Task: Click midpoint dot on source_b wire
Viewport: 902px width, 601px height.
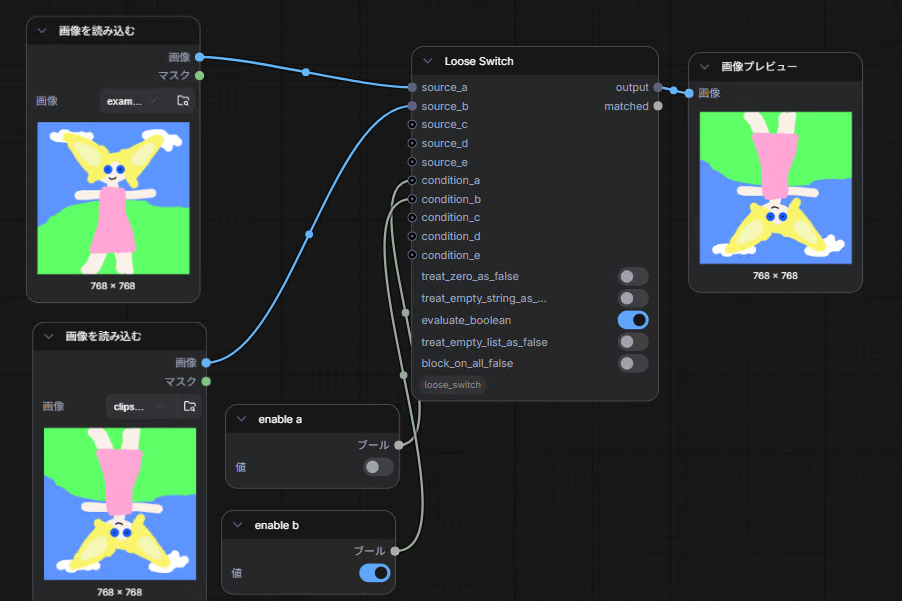Action: pyautogui.click(x=309, y=234)
